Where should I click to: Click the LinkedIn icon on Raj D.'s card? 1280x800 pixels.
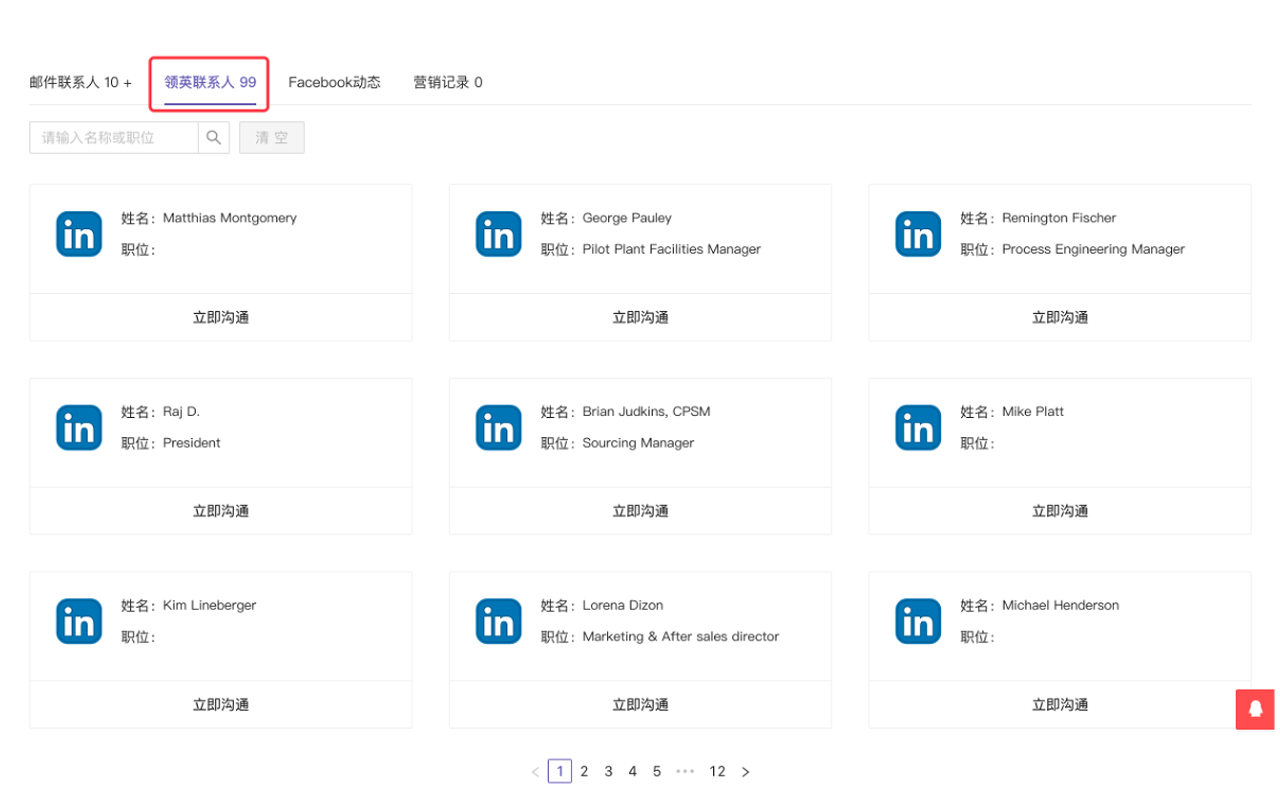click(78, 427)
